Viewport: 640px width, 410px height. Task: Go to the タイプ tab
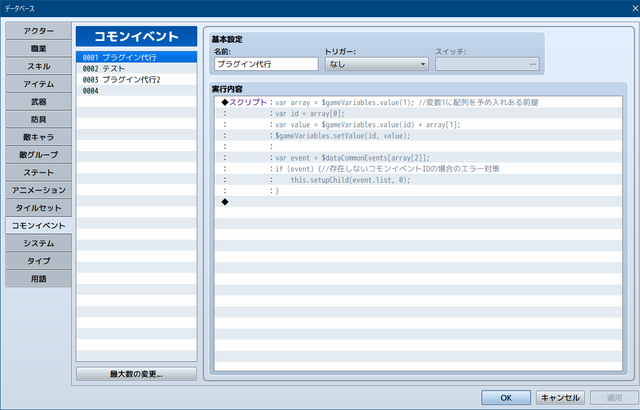pyautogui.click(x=38, y=261)
